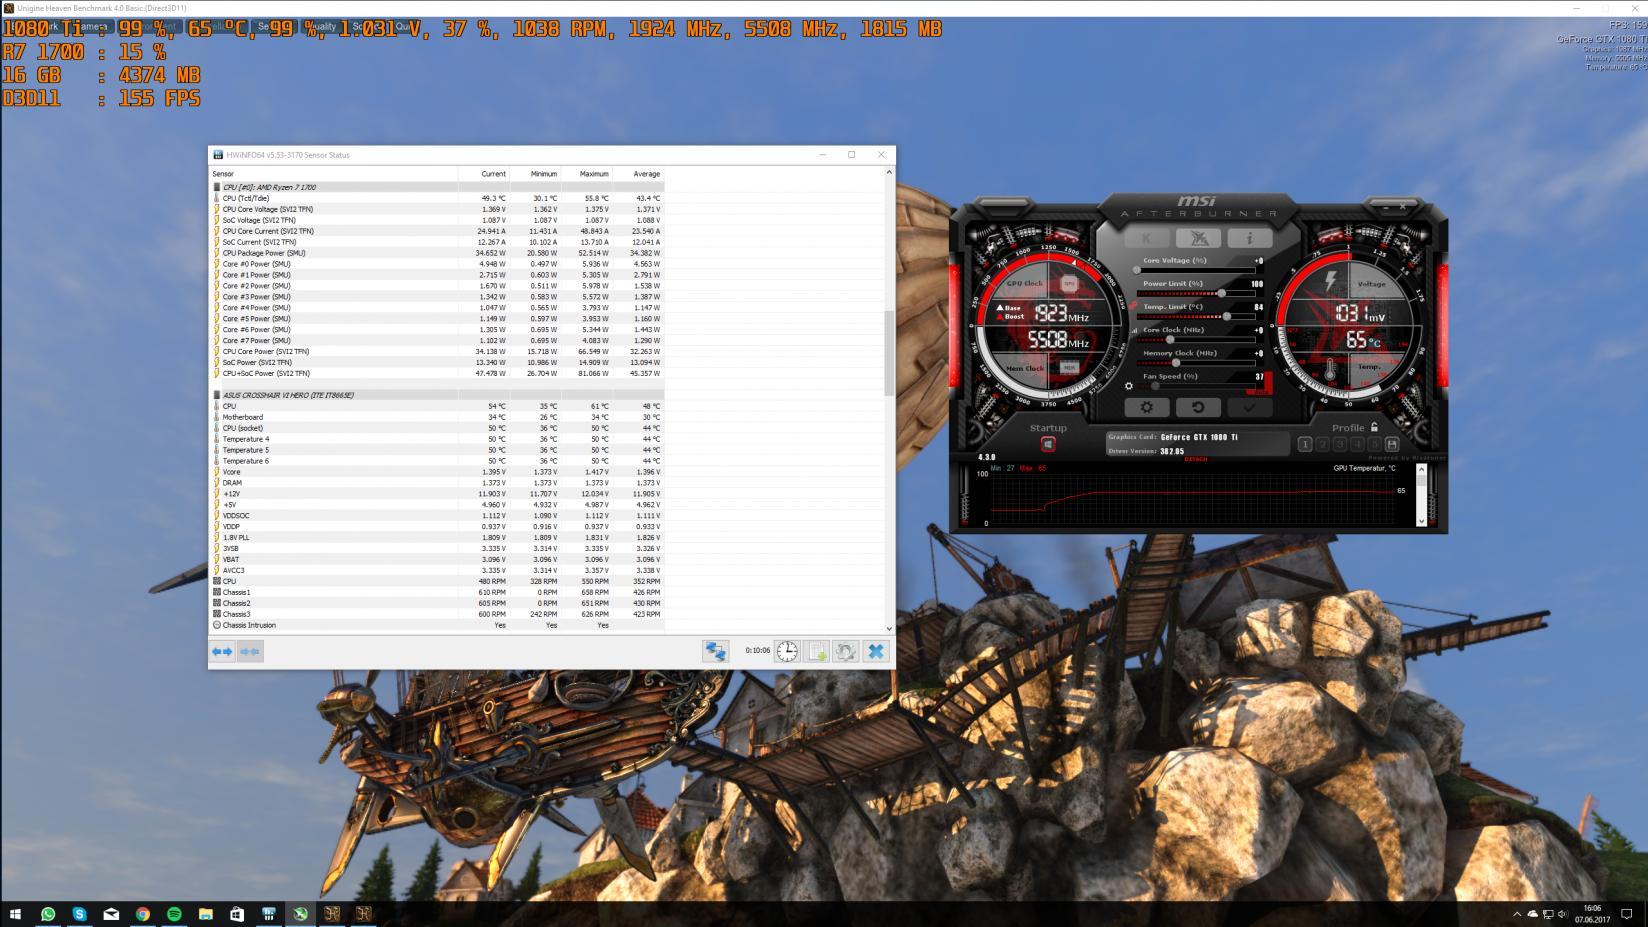Viewport: 1648px width, 927px height.
Task: Start HWiNFO sensor logging to file
Action: click(817, 651)
